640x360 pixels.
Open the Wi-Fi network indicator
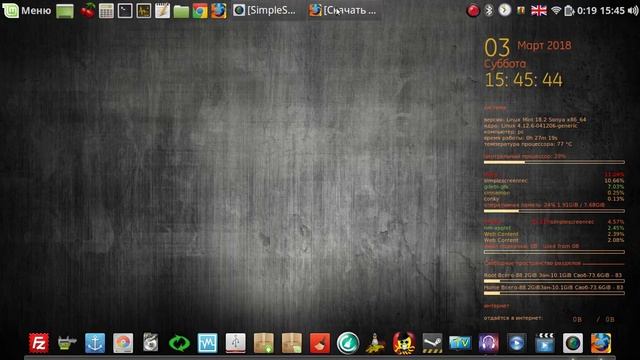click(x=556, y=11)
